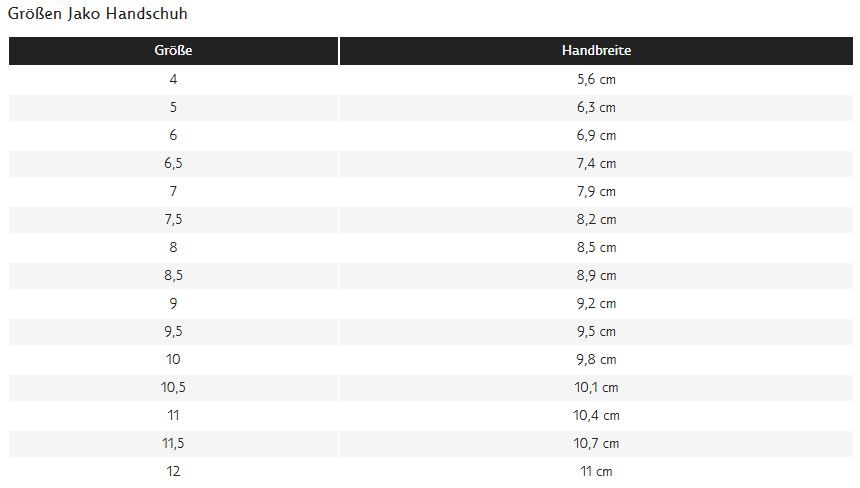Select size 5 in the table
Viewport: 860px width, 488px height.
tap(173, 107)
